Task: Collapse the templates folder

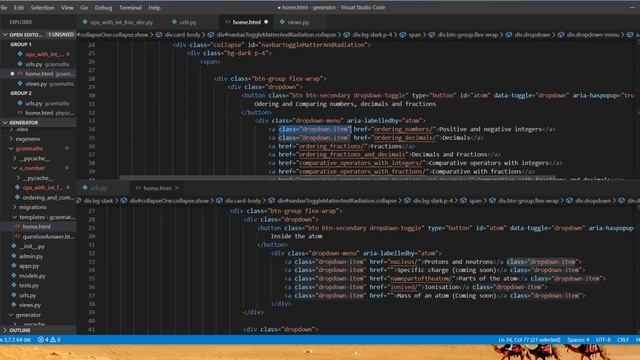Action: point(15,217)
